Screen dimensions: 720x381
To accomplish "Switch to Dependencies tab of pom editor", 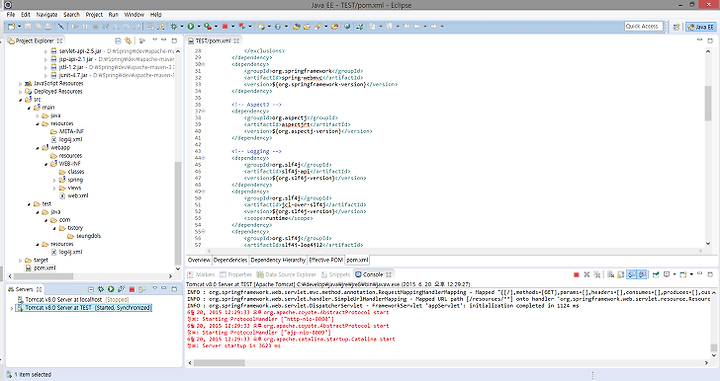I will point(230,260).
